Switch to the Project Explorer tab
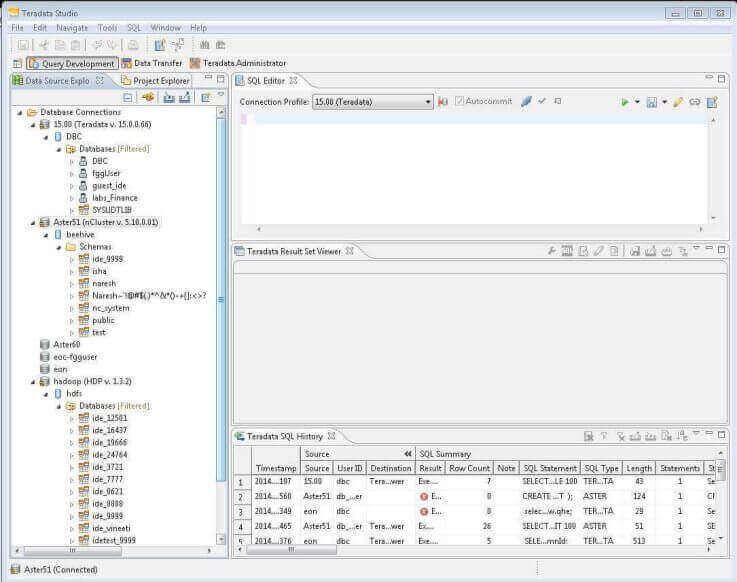The height and width of the screenshot is (582, 737). (x=156, y=81)
